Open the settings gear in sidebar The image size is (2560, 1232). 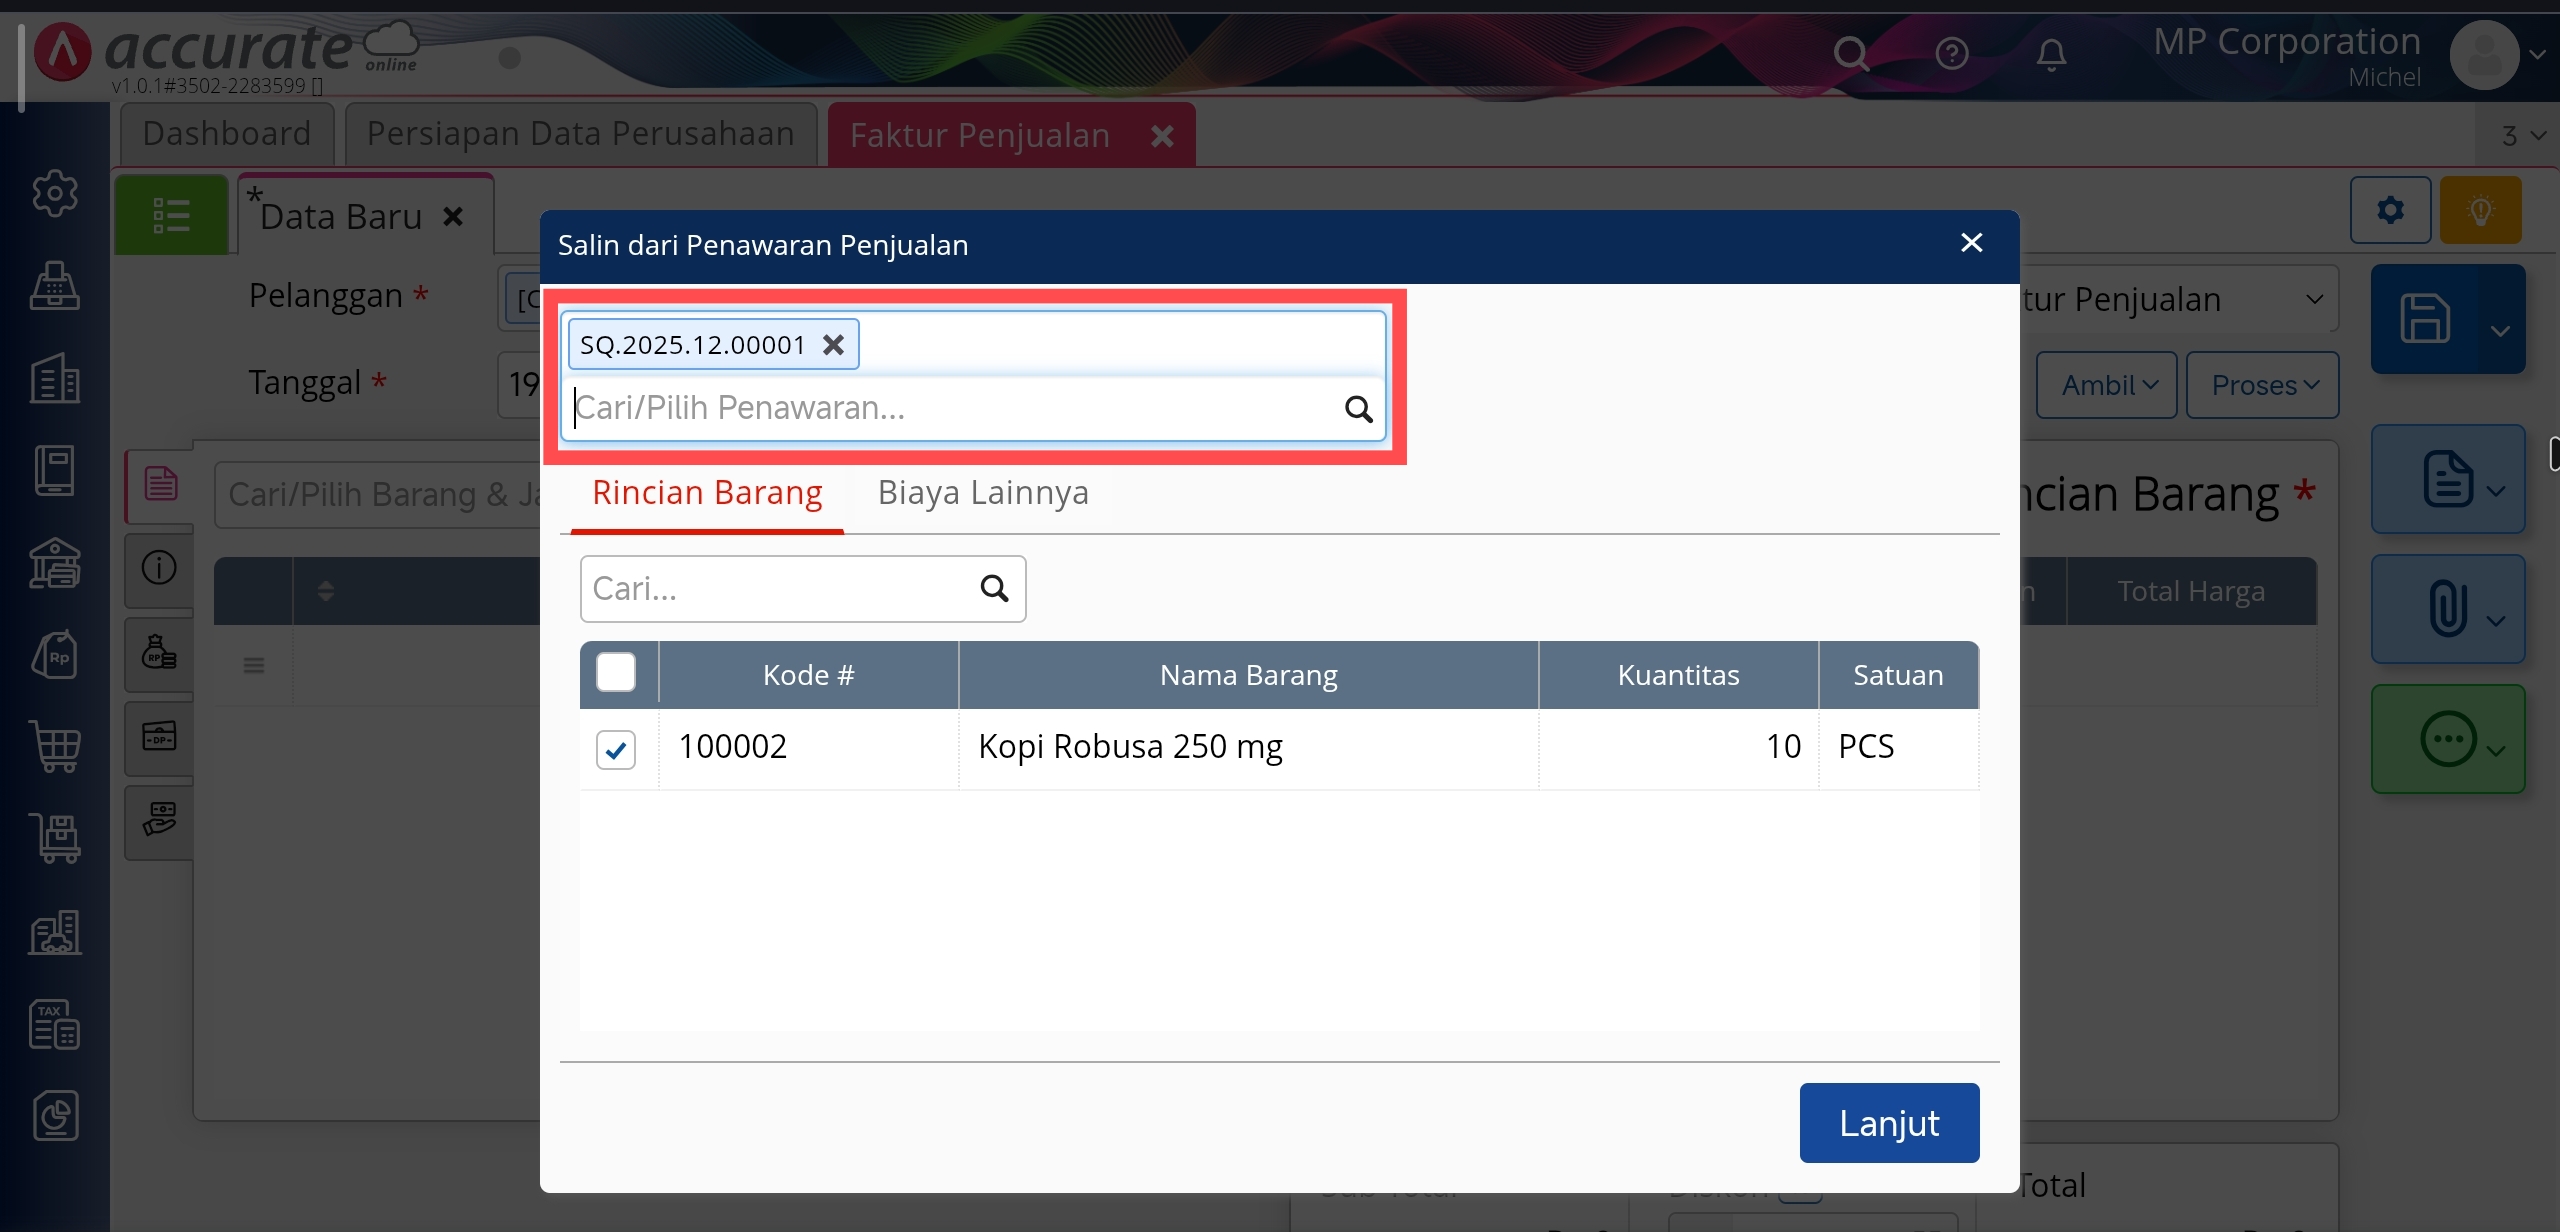click(55, 193)
